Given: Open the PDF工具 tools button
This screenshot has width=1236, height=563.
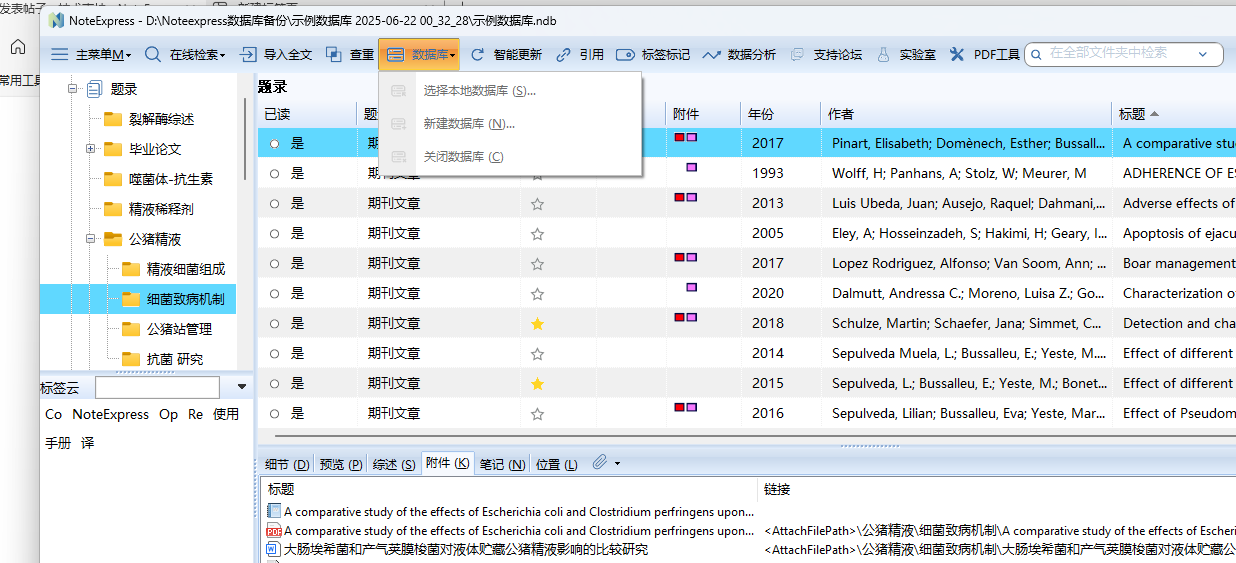Looking at the screenshot, I should click(x=984, y=55).
